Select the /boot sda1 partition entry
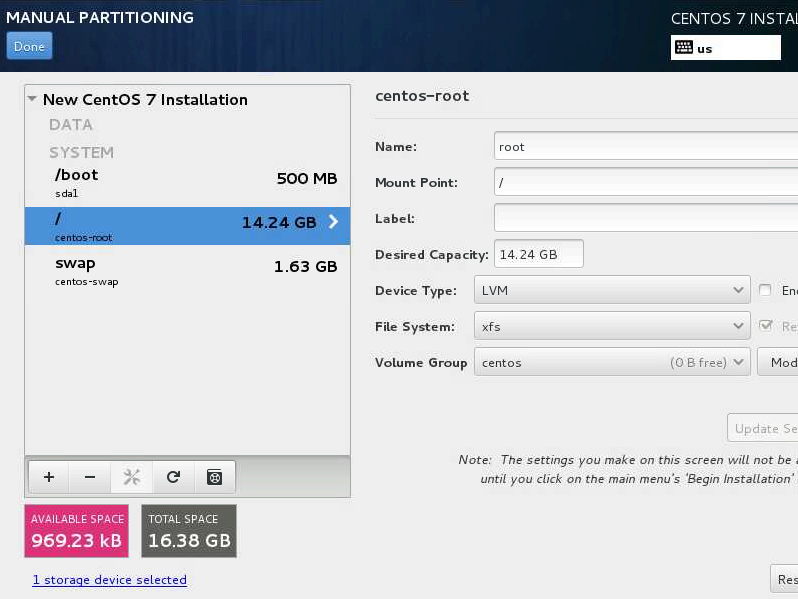 187,181
